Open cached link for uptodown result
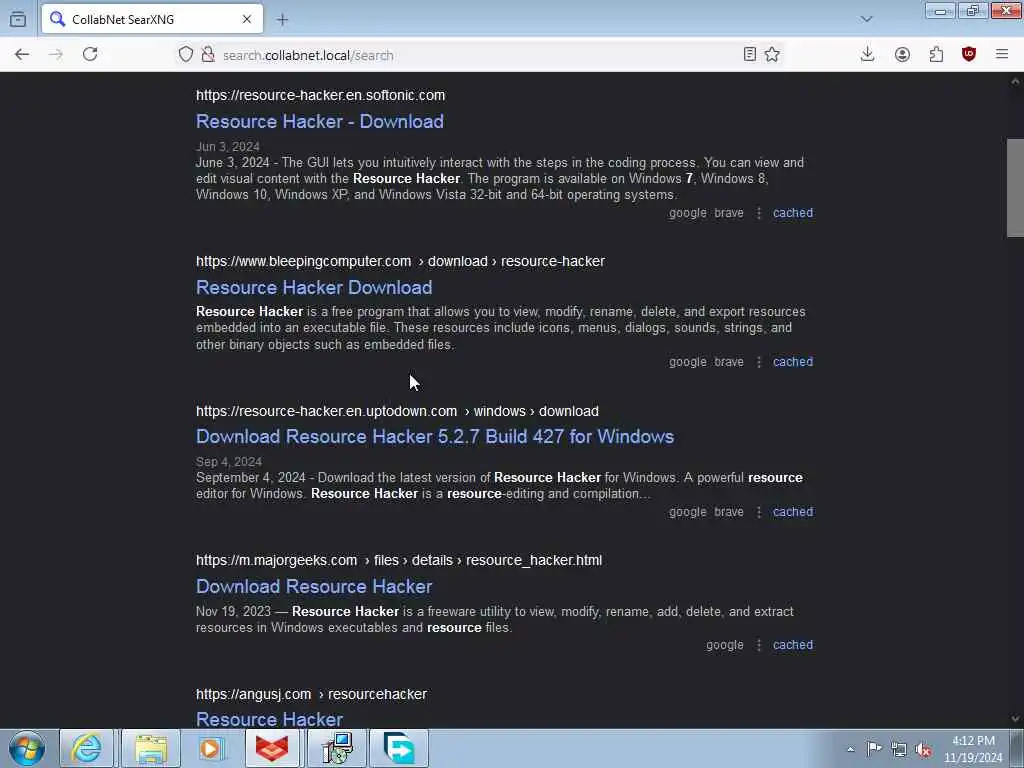This screenshot has height=768, width=1024. coord(793,512)
